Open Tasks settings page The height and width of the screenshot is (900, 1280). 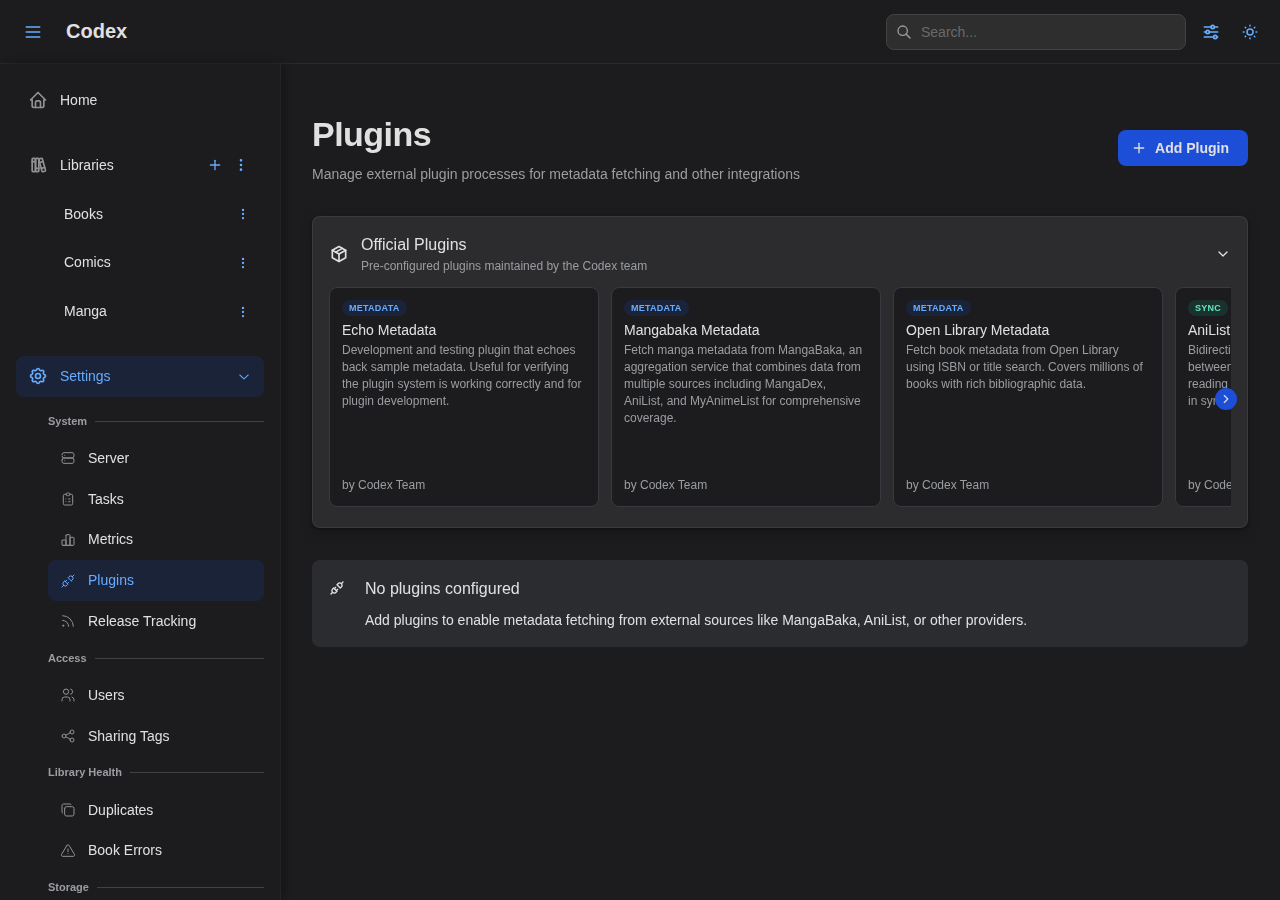coord(156,499)
